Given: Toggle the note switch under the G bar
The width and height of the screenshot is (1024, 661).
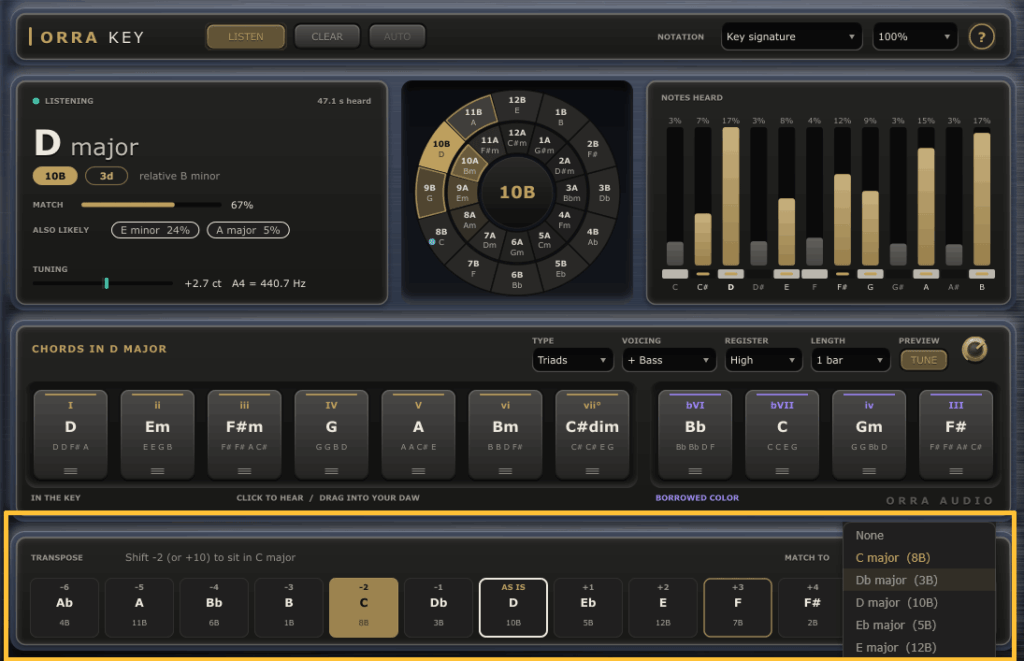Looking at the screenshot, I should 870,274.
